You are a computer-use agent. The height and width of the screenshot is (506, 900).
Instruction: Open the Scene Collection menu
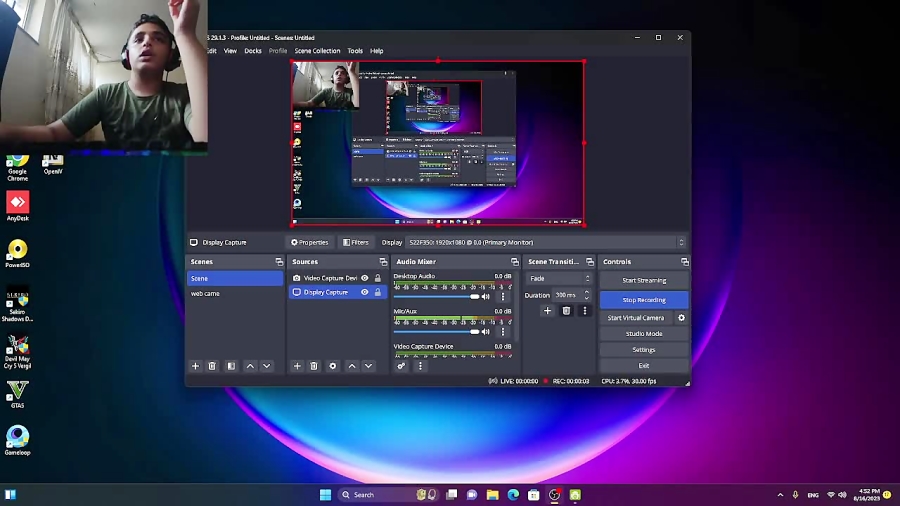pos(317,51)
